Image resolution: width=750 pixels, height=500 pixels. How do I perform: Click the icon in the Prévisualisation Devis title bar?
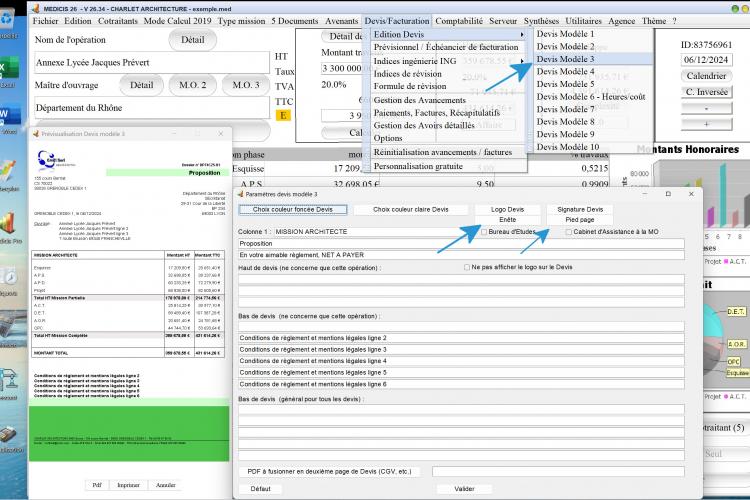point(36,134)
